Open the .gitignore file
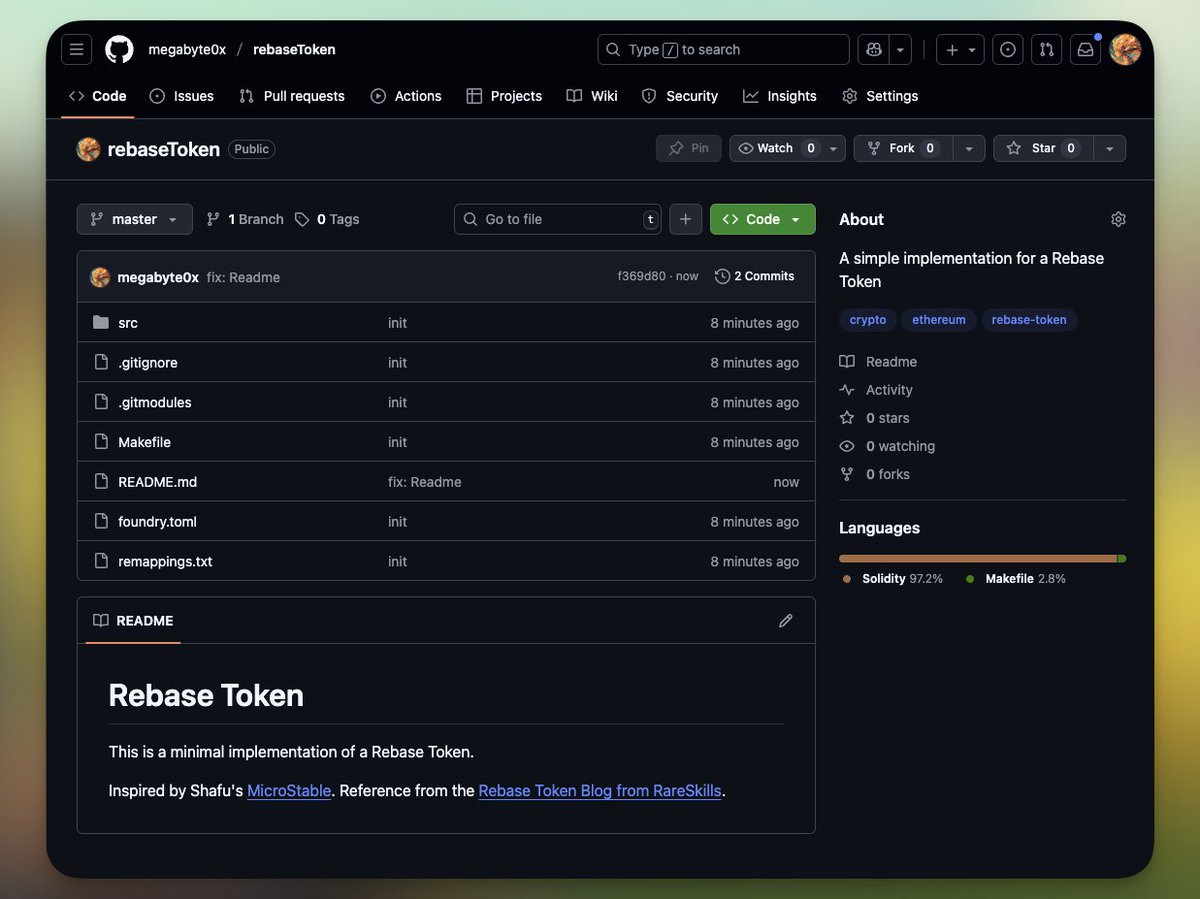 (x=148, y=363)
